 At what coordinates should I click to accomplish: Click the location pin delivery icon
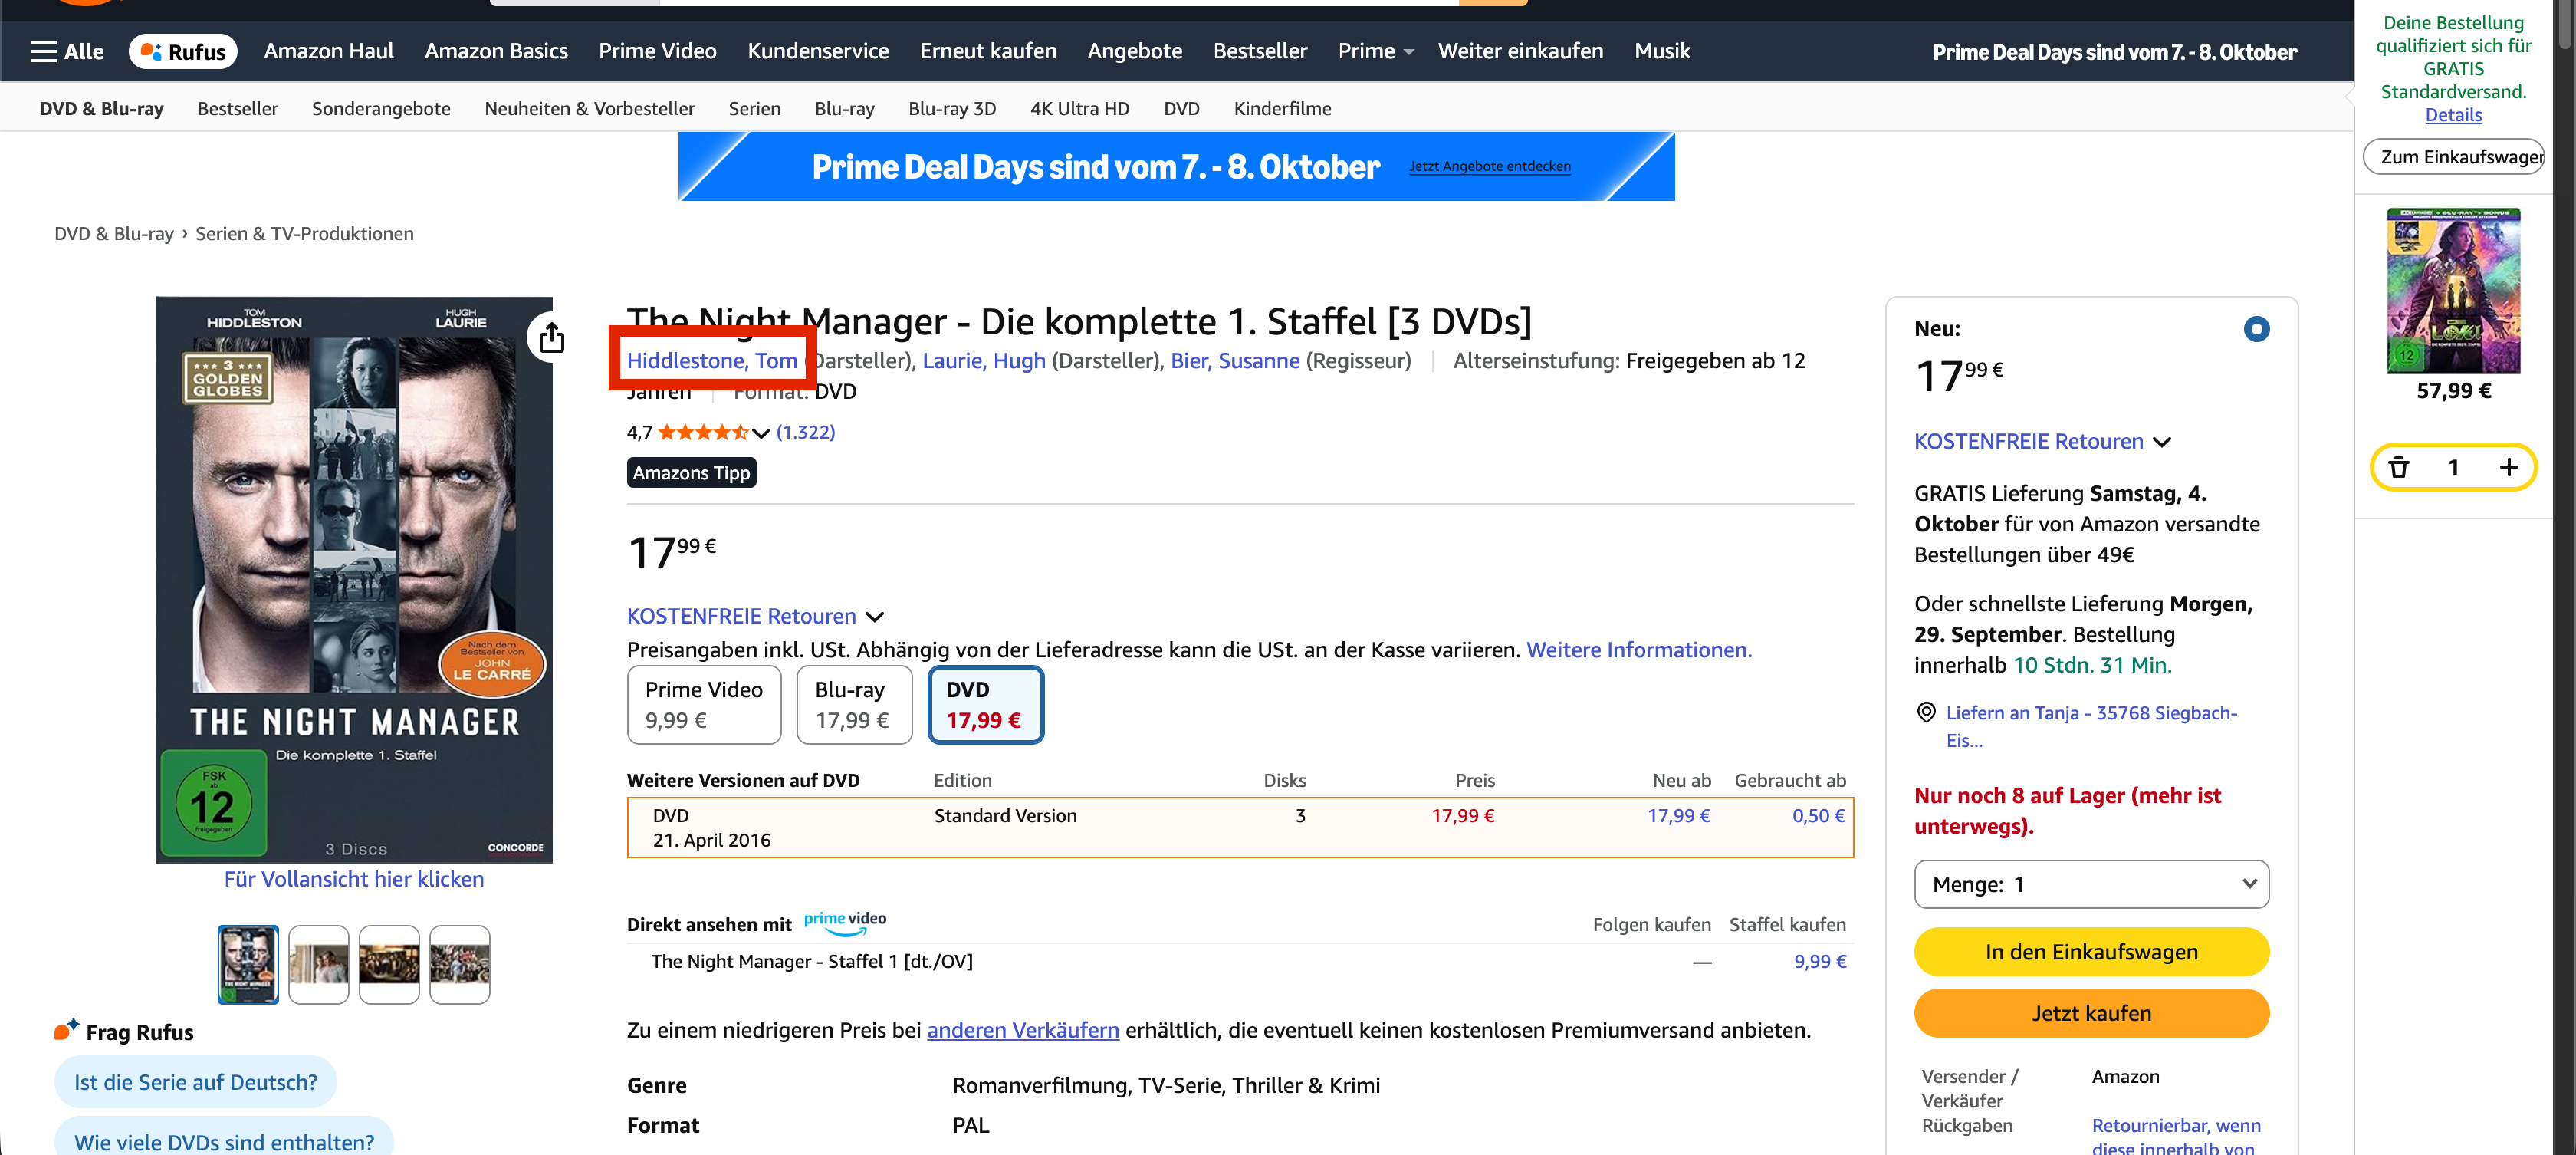coord(1925,712)
